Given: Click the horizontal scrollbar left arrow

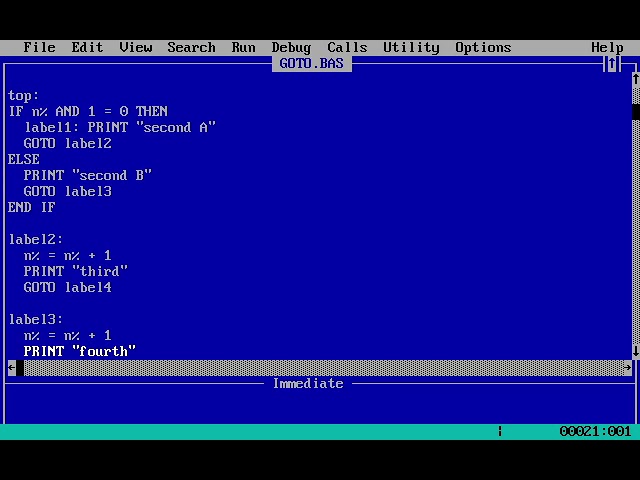Looking at the screenshot, I should click(12, 367).
